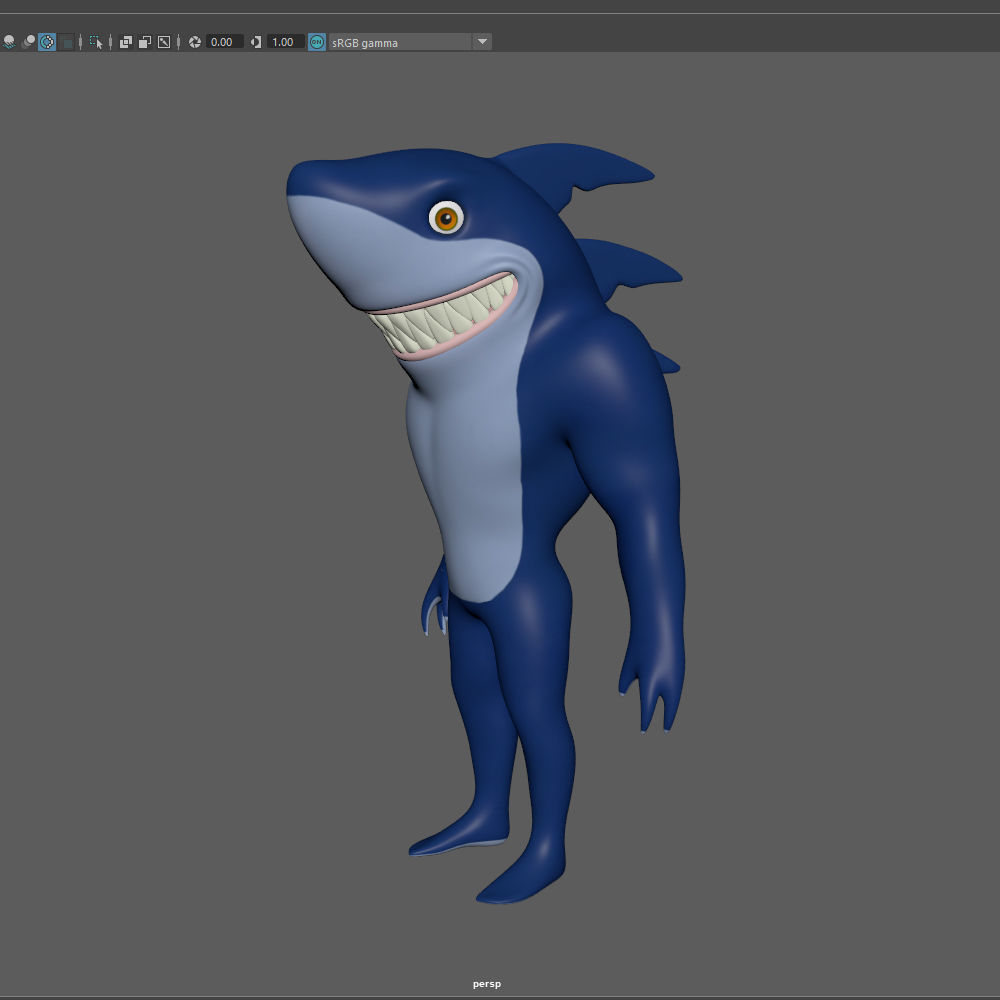Enable Isolate Select with dashed-box cursor icon
Screen dimensions: 1000x1000
(96, 42)
